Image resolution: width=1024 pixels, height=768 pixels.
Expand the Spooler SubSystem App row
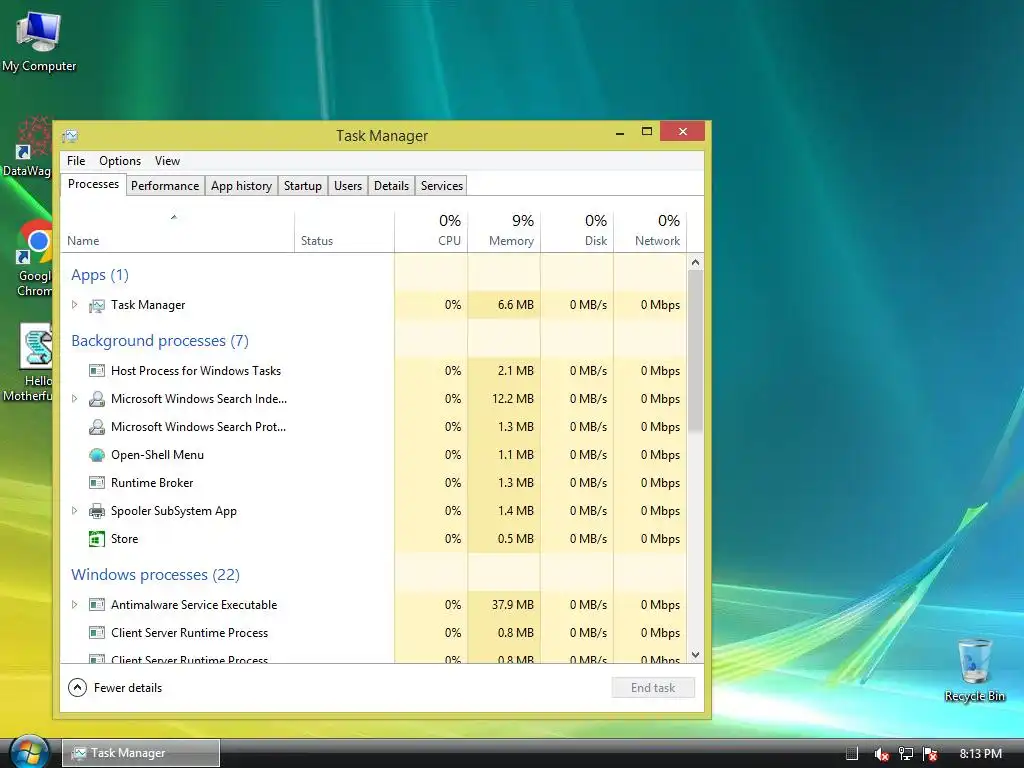coord(74,511)
